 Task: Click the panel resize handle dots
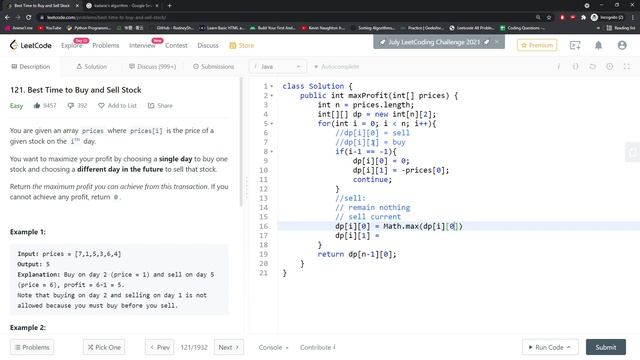(246, 188)
